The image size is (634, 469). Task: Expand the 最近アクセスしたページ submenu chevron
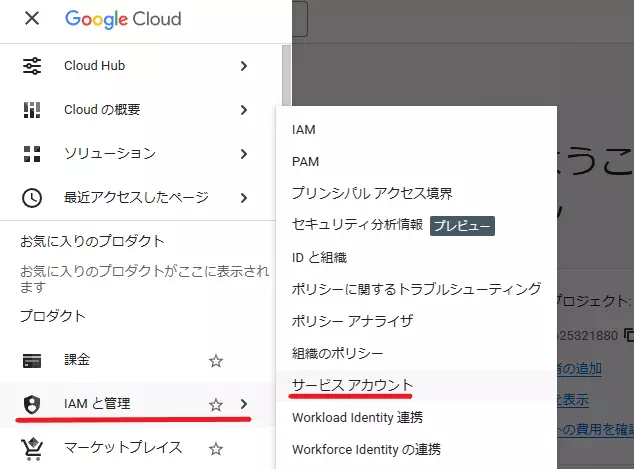click(x=243, y=198)
